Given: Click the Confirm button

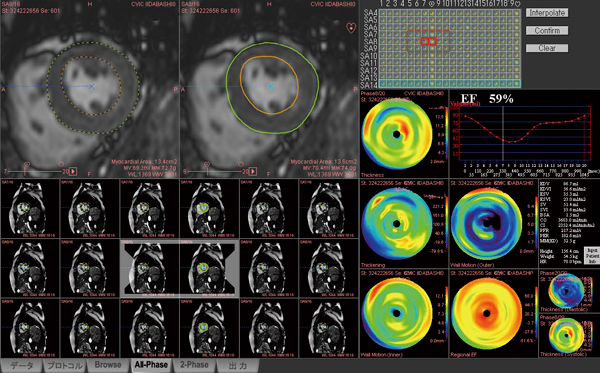Looking at the screenshot, I should click(x=547, y=30).
